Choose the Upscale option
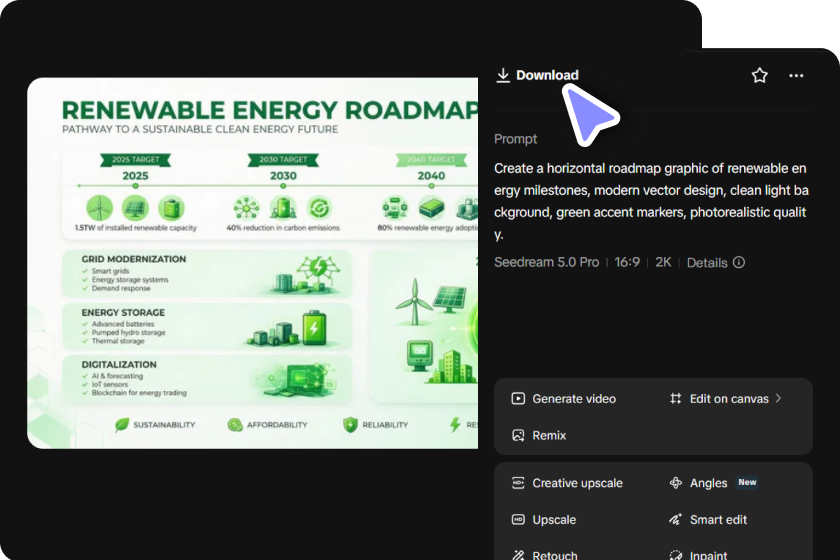 tap(554, 520)
